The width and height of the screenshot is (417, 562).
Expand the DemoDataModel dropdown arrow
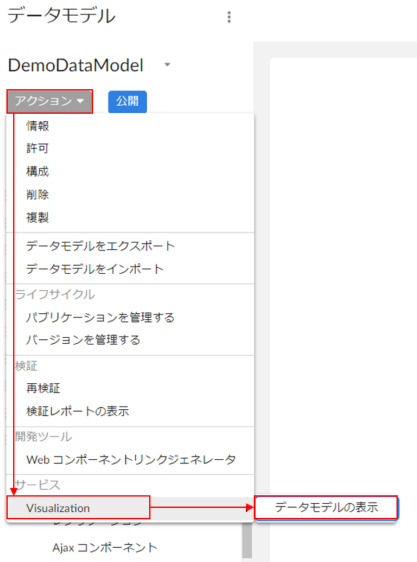(167, 65)
